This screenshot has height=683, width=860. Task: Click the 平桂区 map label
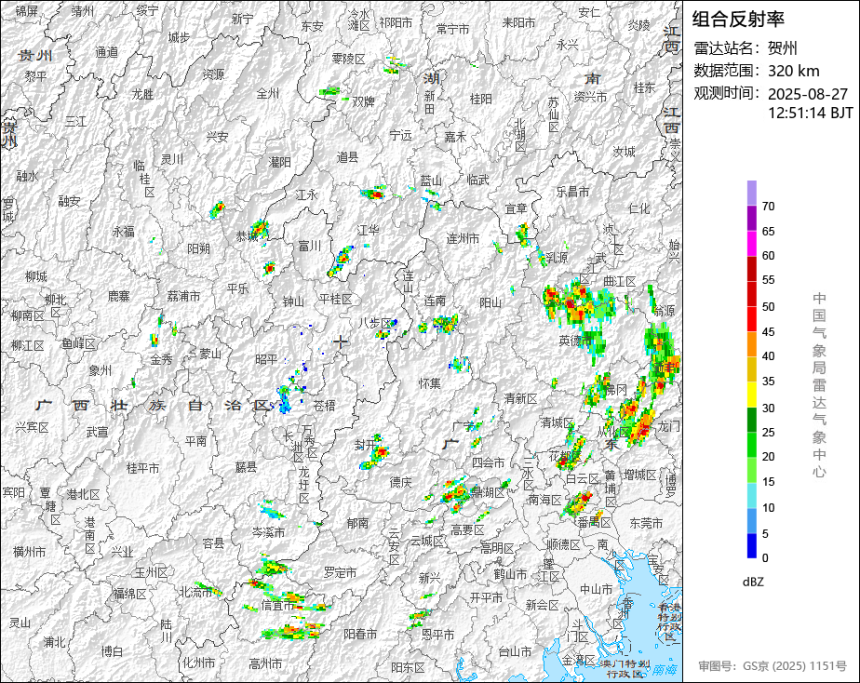336,299
